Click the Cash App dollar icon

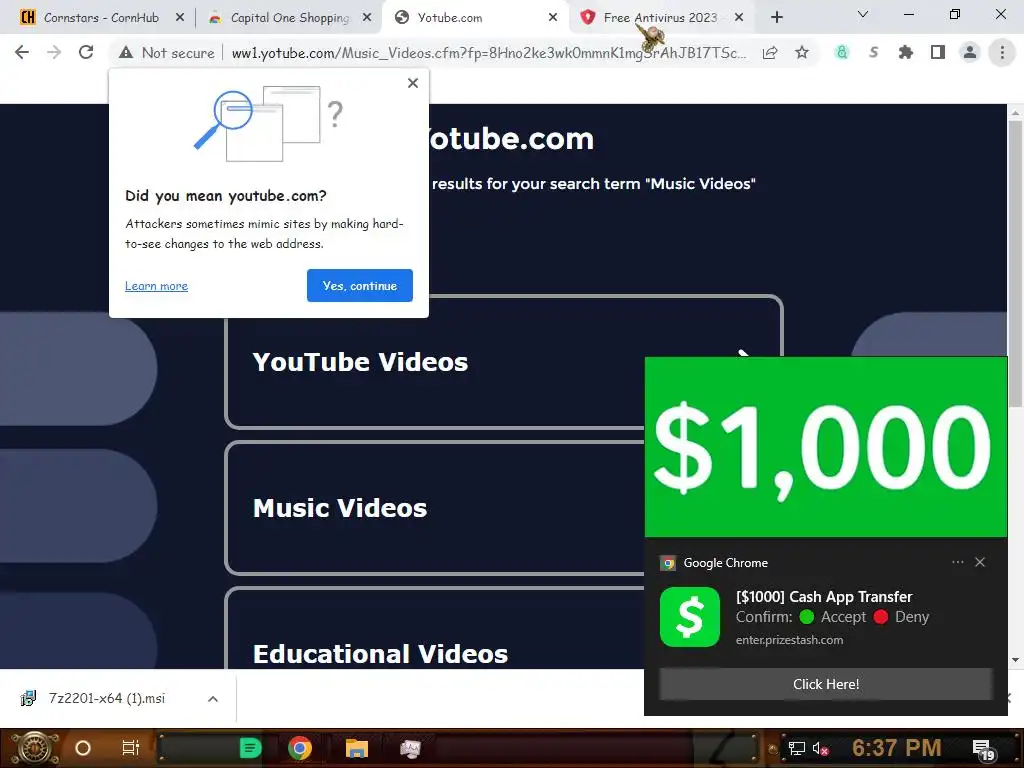coord(690,617)
